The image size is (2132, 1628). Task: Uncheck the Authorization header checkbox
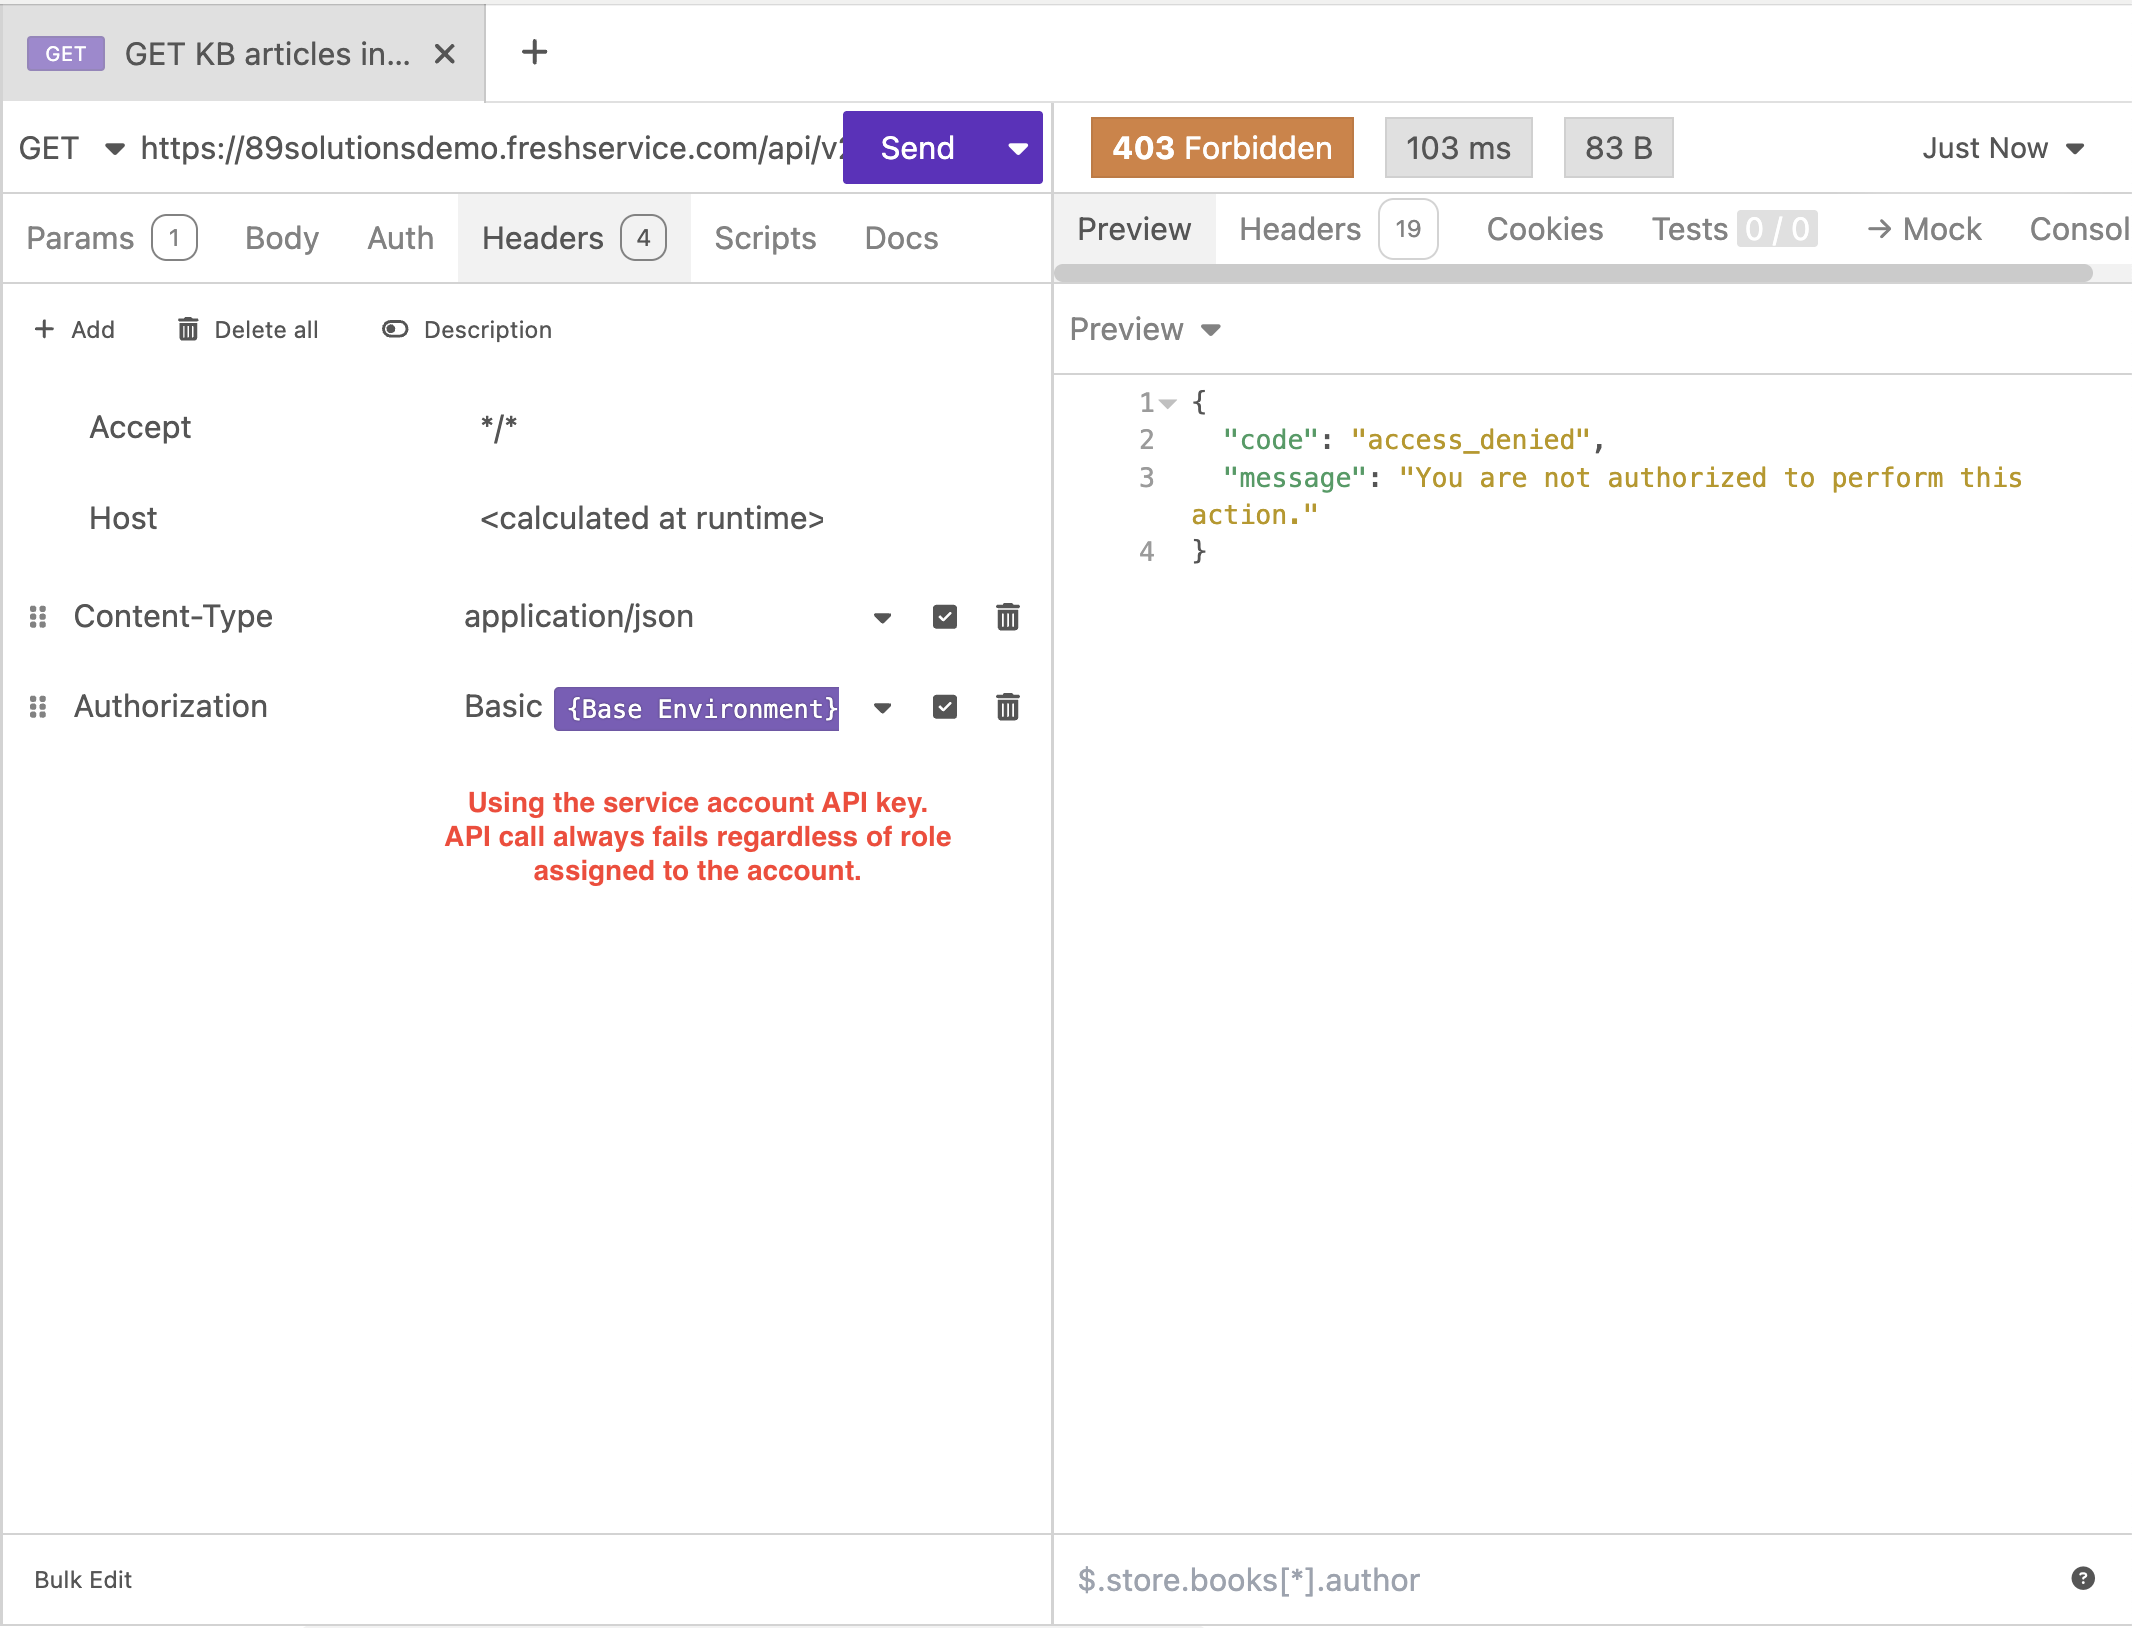click(945, 707)
